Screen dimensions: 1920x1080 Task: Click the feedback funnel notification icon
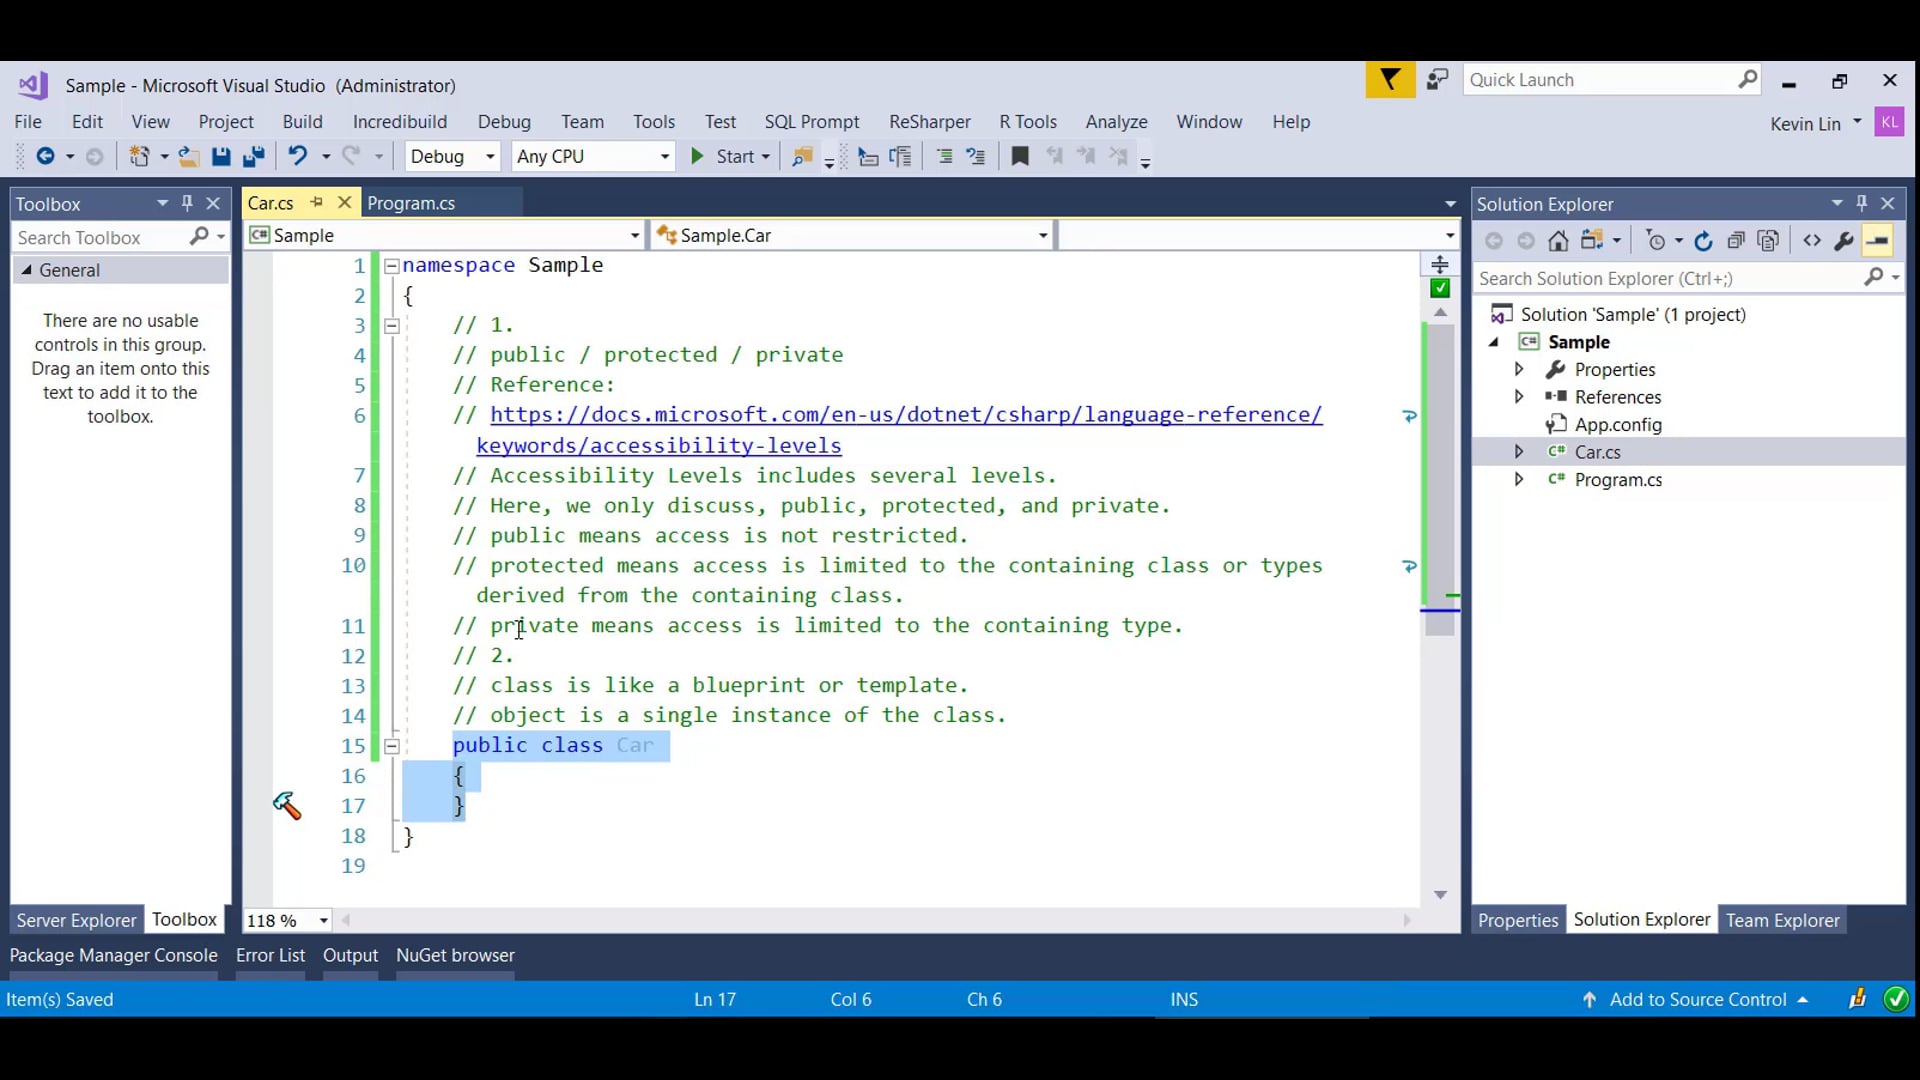click(1390, 80)
